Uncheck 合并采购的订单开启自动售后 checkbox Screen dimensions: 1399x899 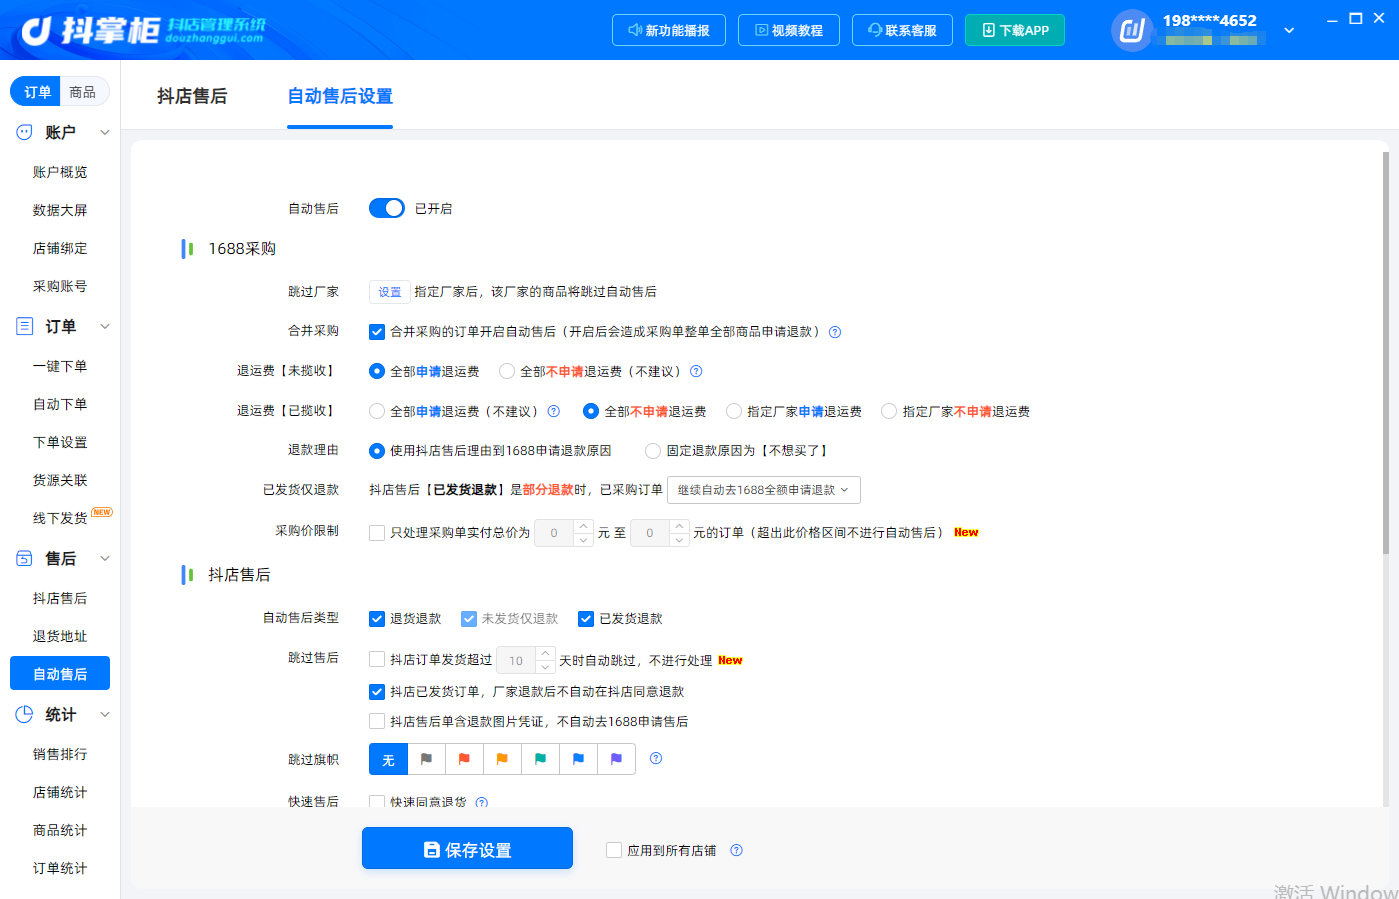(377, 332)
